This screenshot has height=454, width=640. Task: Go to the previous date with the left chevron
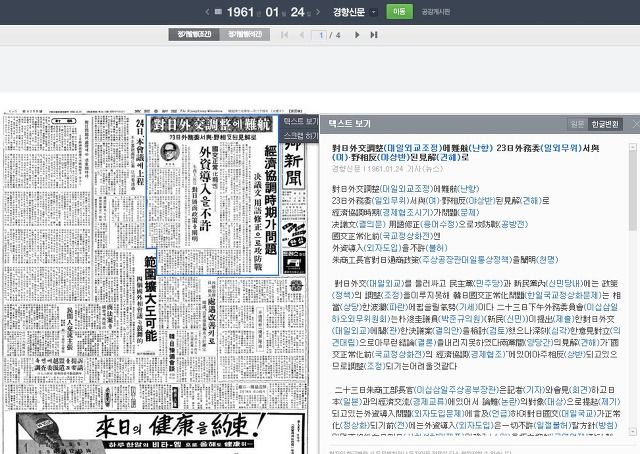(x=207, y=12)
